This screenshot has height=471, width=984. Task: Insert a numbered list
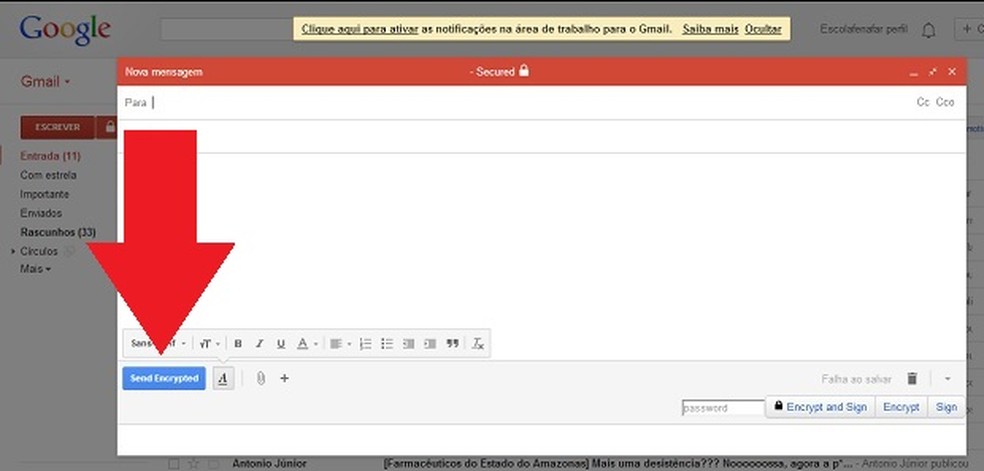(x=365, y=344)
